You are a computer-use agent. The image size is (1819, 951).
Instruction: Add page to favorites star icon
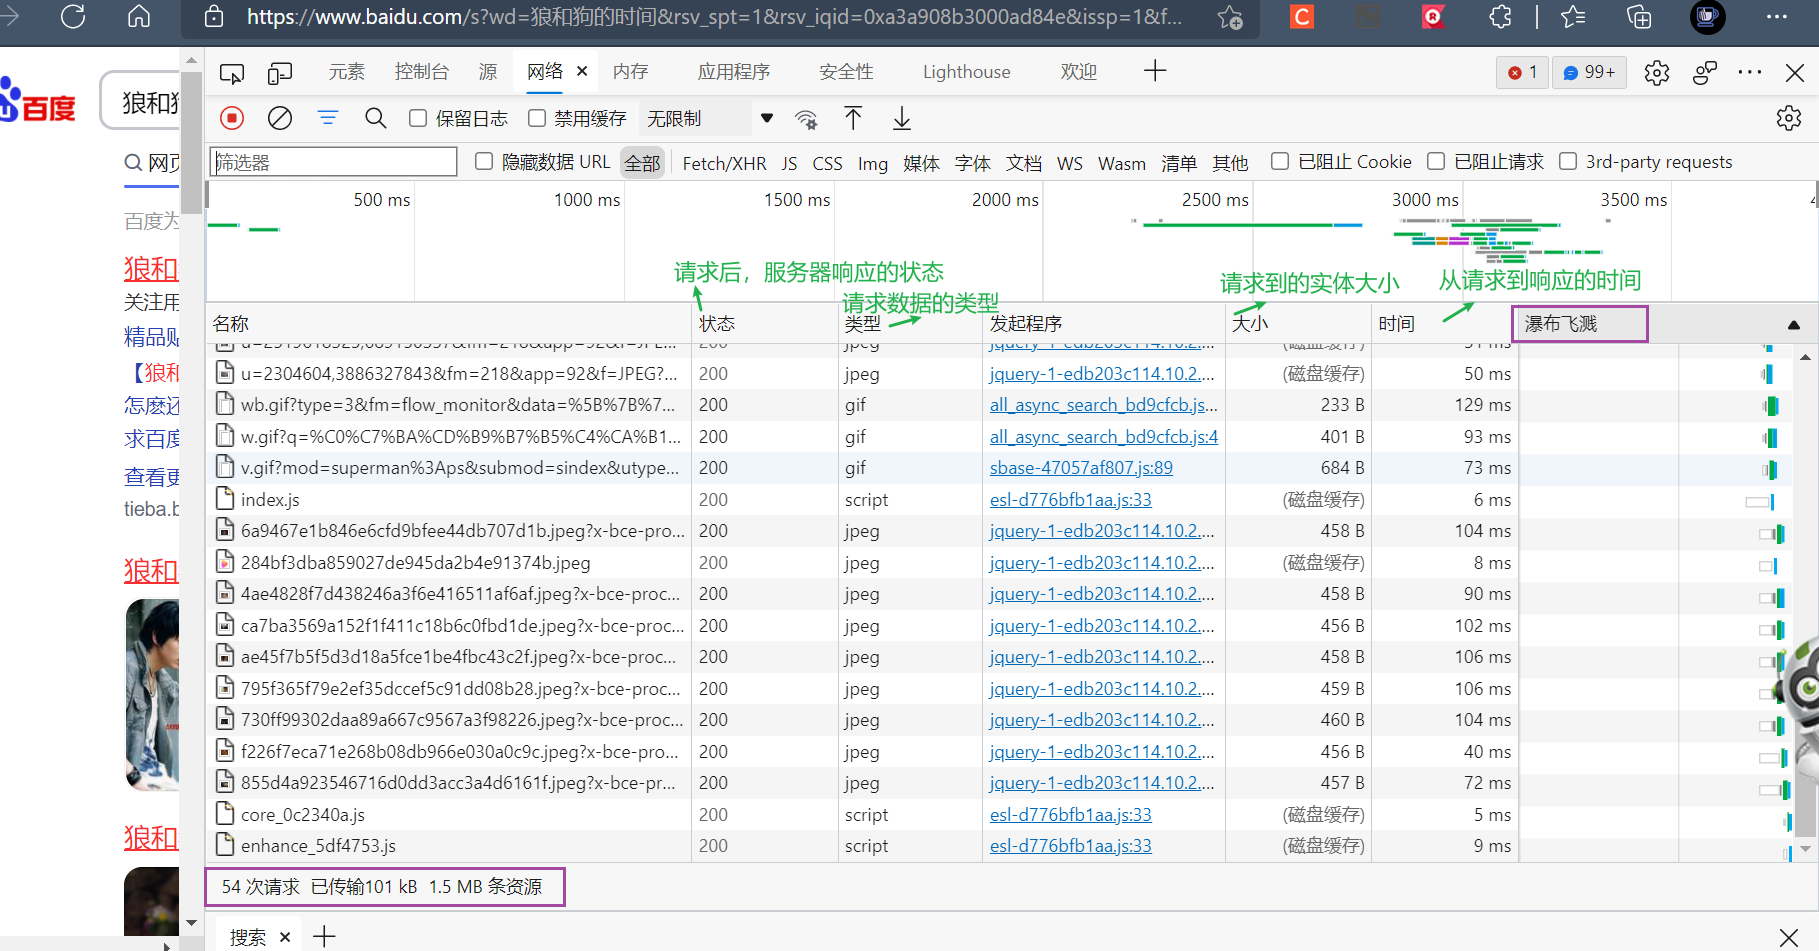tap(1230, 17)
